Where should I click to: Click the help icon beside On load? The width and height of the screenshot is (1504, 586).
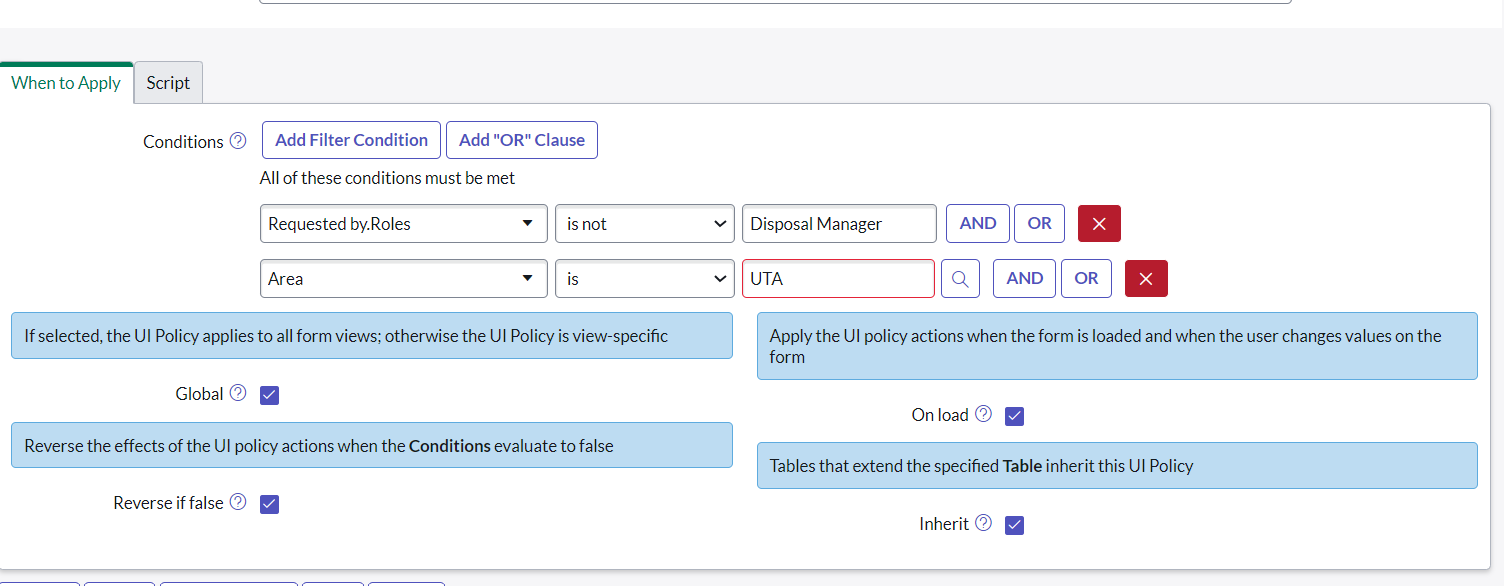[983, 414]
